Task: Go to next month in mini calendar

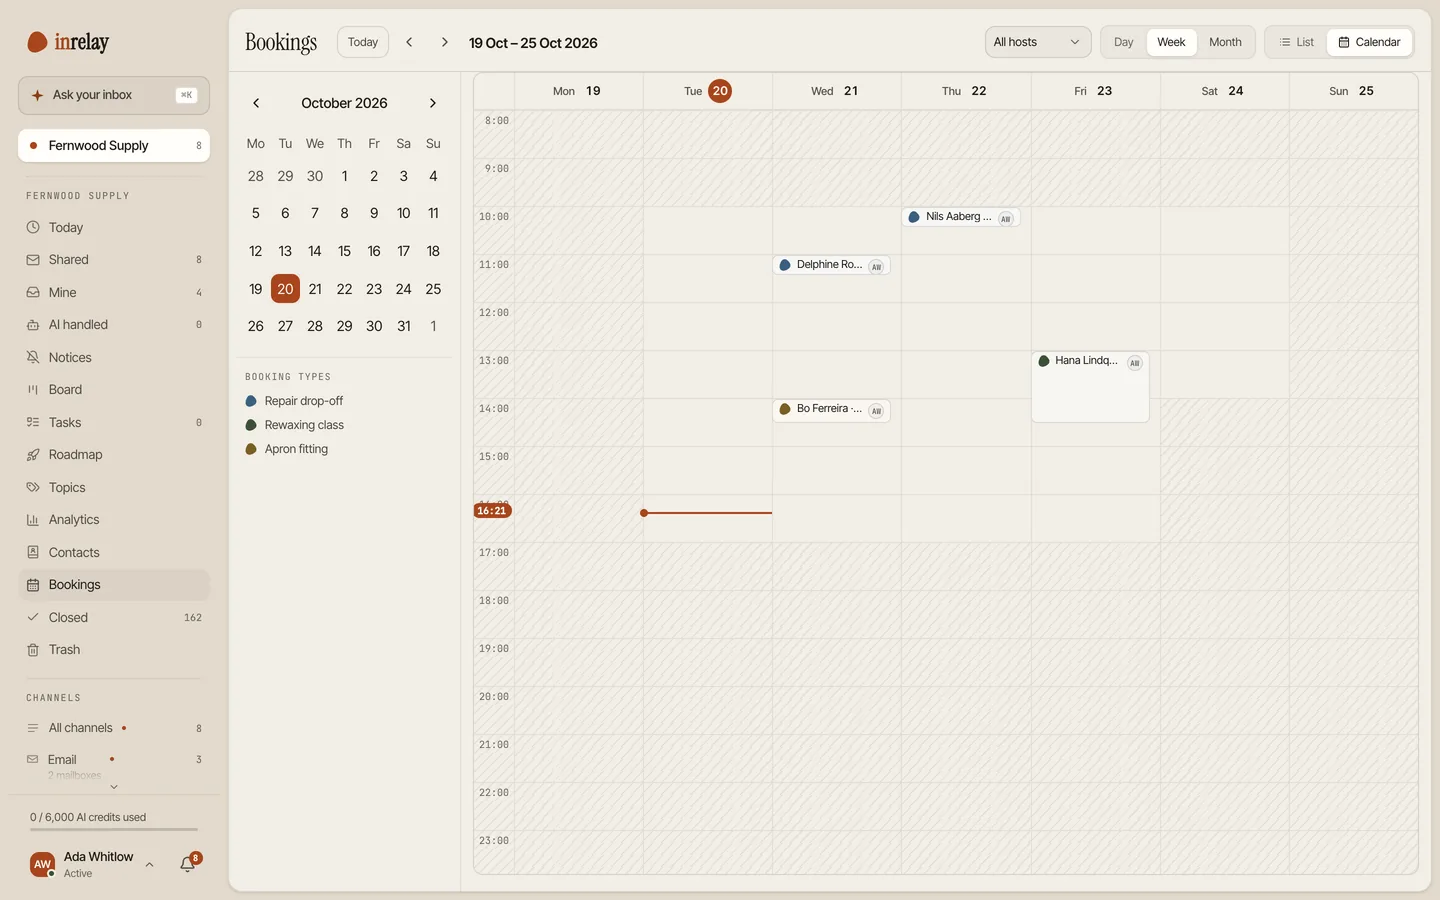Action: coord(433,103)
